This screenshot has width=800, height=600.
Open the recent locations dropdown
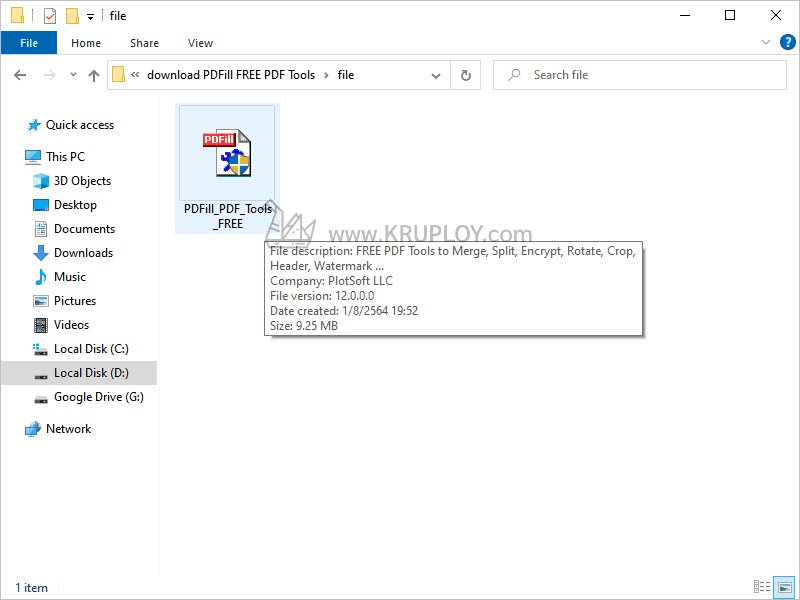pos(73,75)
